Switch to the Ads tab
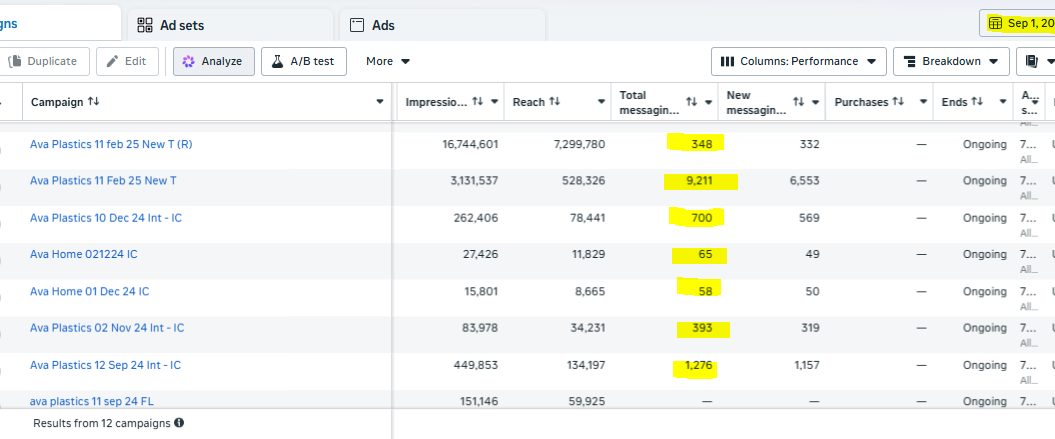 click(442, 26)
